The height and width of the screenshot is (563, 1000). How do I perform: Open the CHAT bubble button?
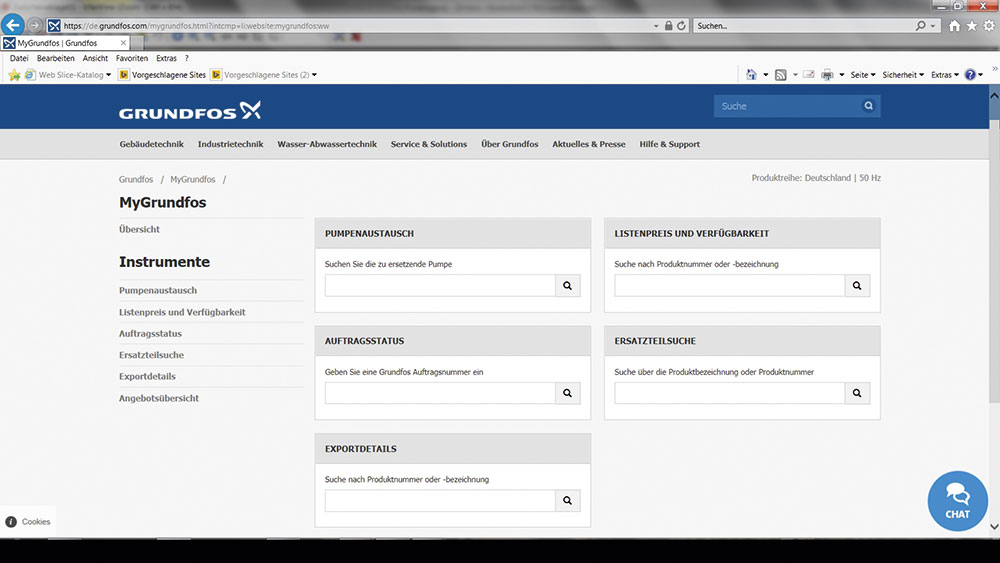point(957,501)
